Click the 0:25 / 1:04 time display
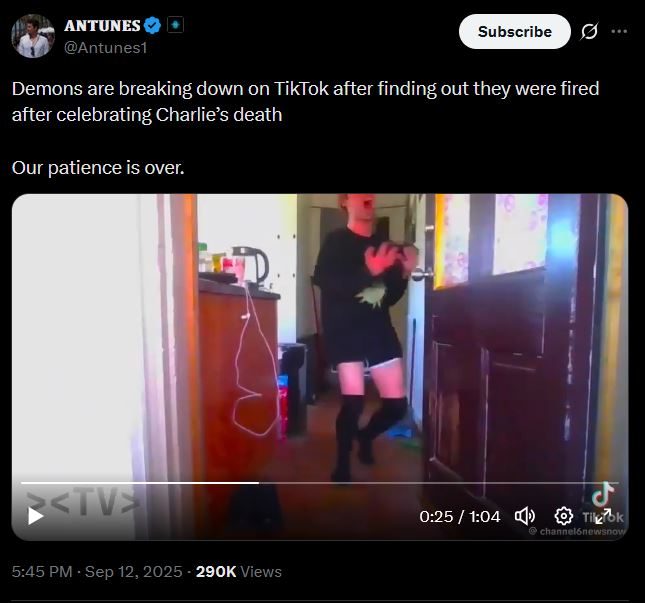645x603 pixels. click(460, 517)
